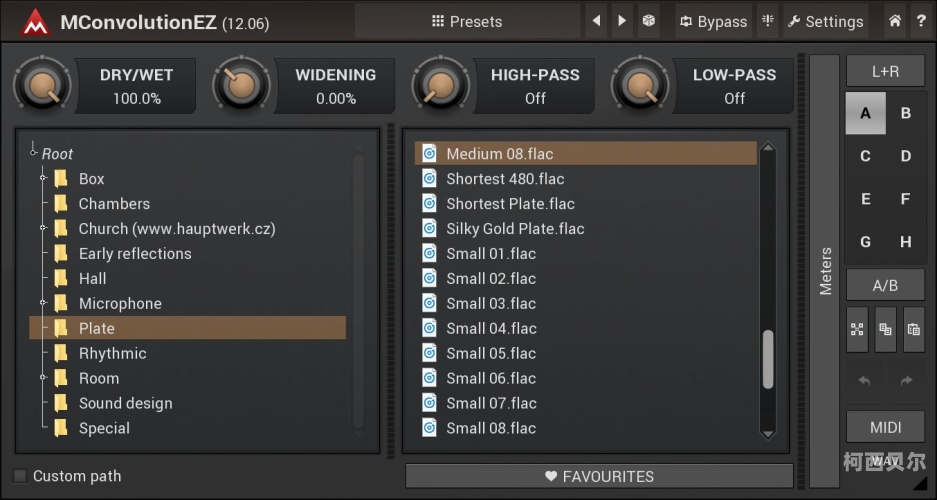The width and height of the screenshot is (937, 500).
Task: Click the DRY/WET 100.0% value box
Action: [x=137, y=86]
